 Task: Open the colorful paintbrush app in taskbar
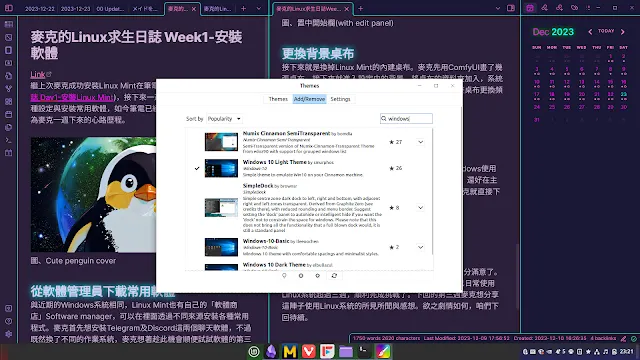coord(383,351)
